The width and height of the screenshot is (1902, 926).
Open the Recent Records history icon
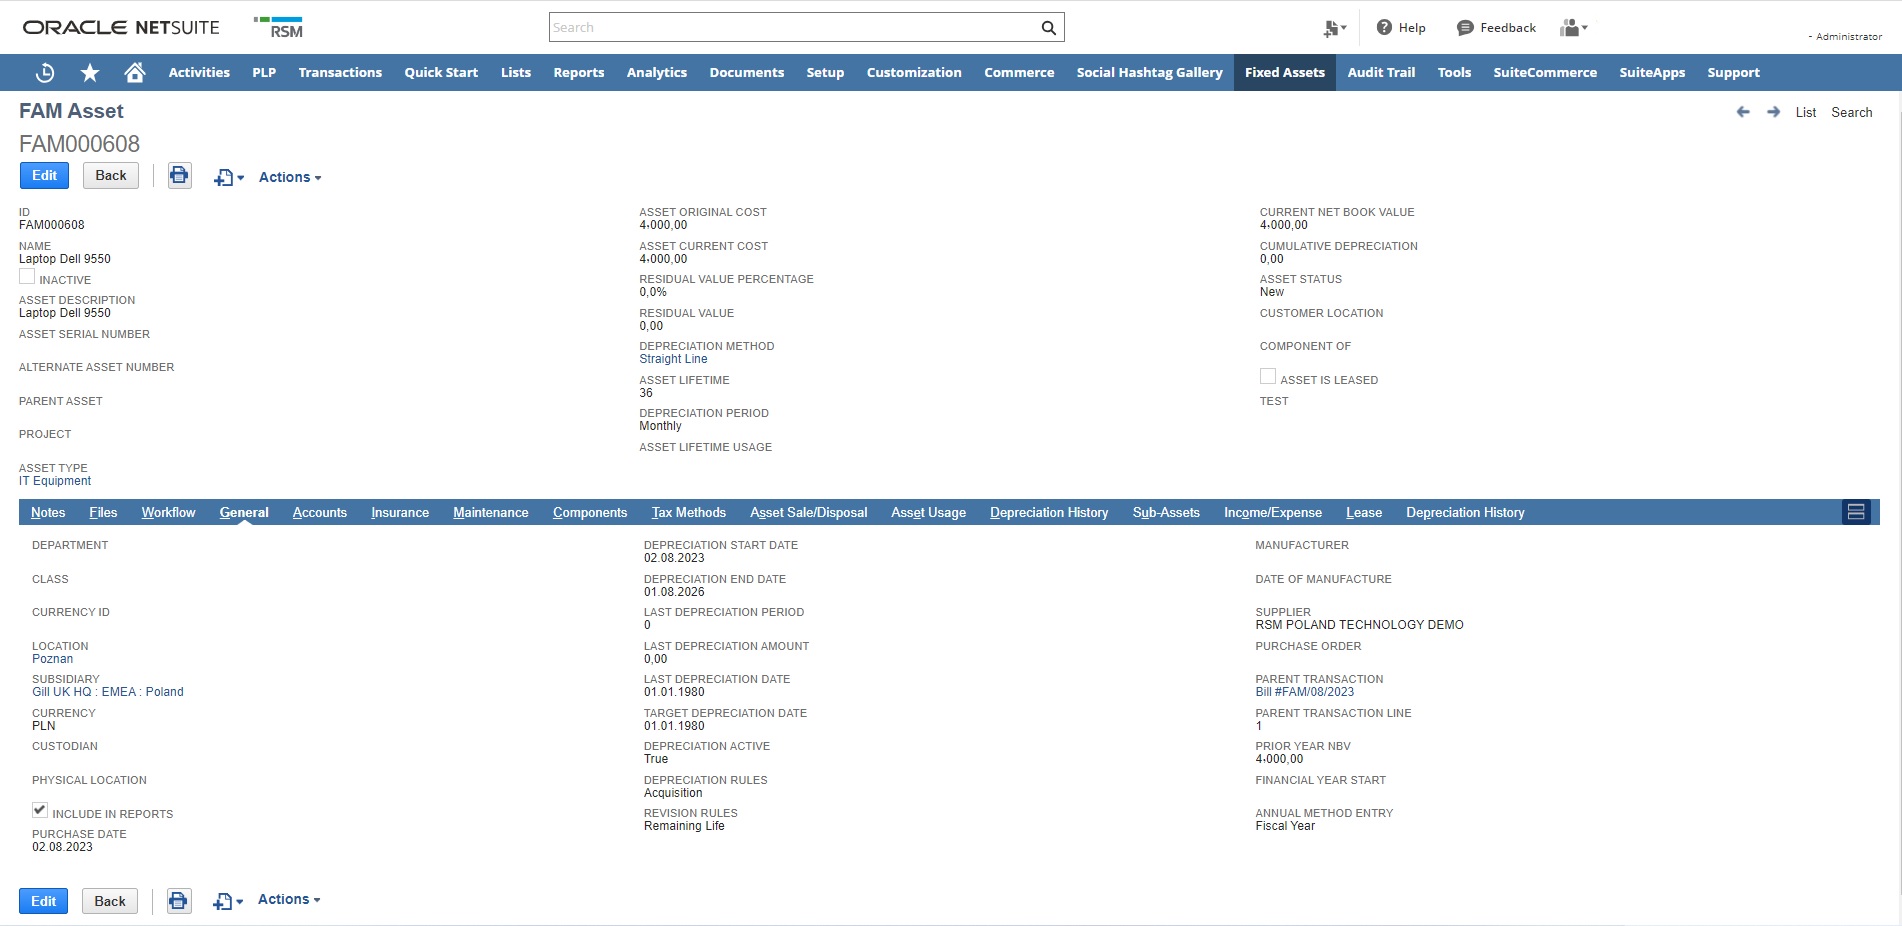point(45,73)
